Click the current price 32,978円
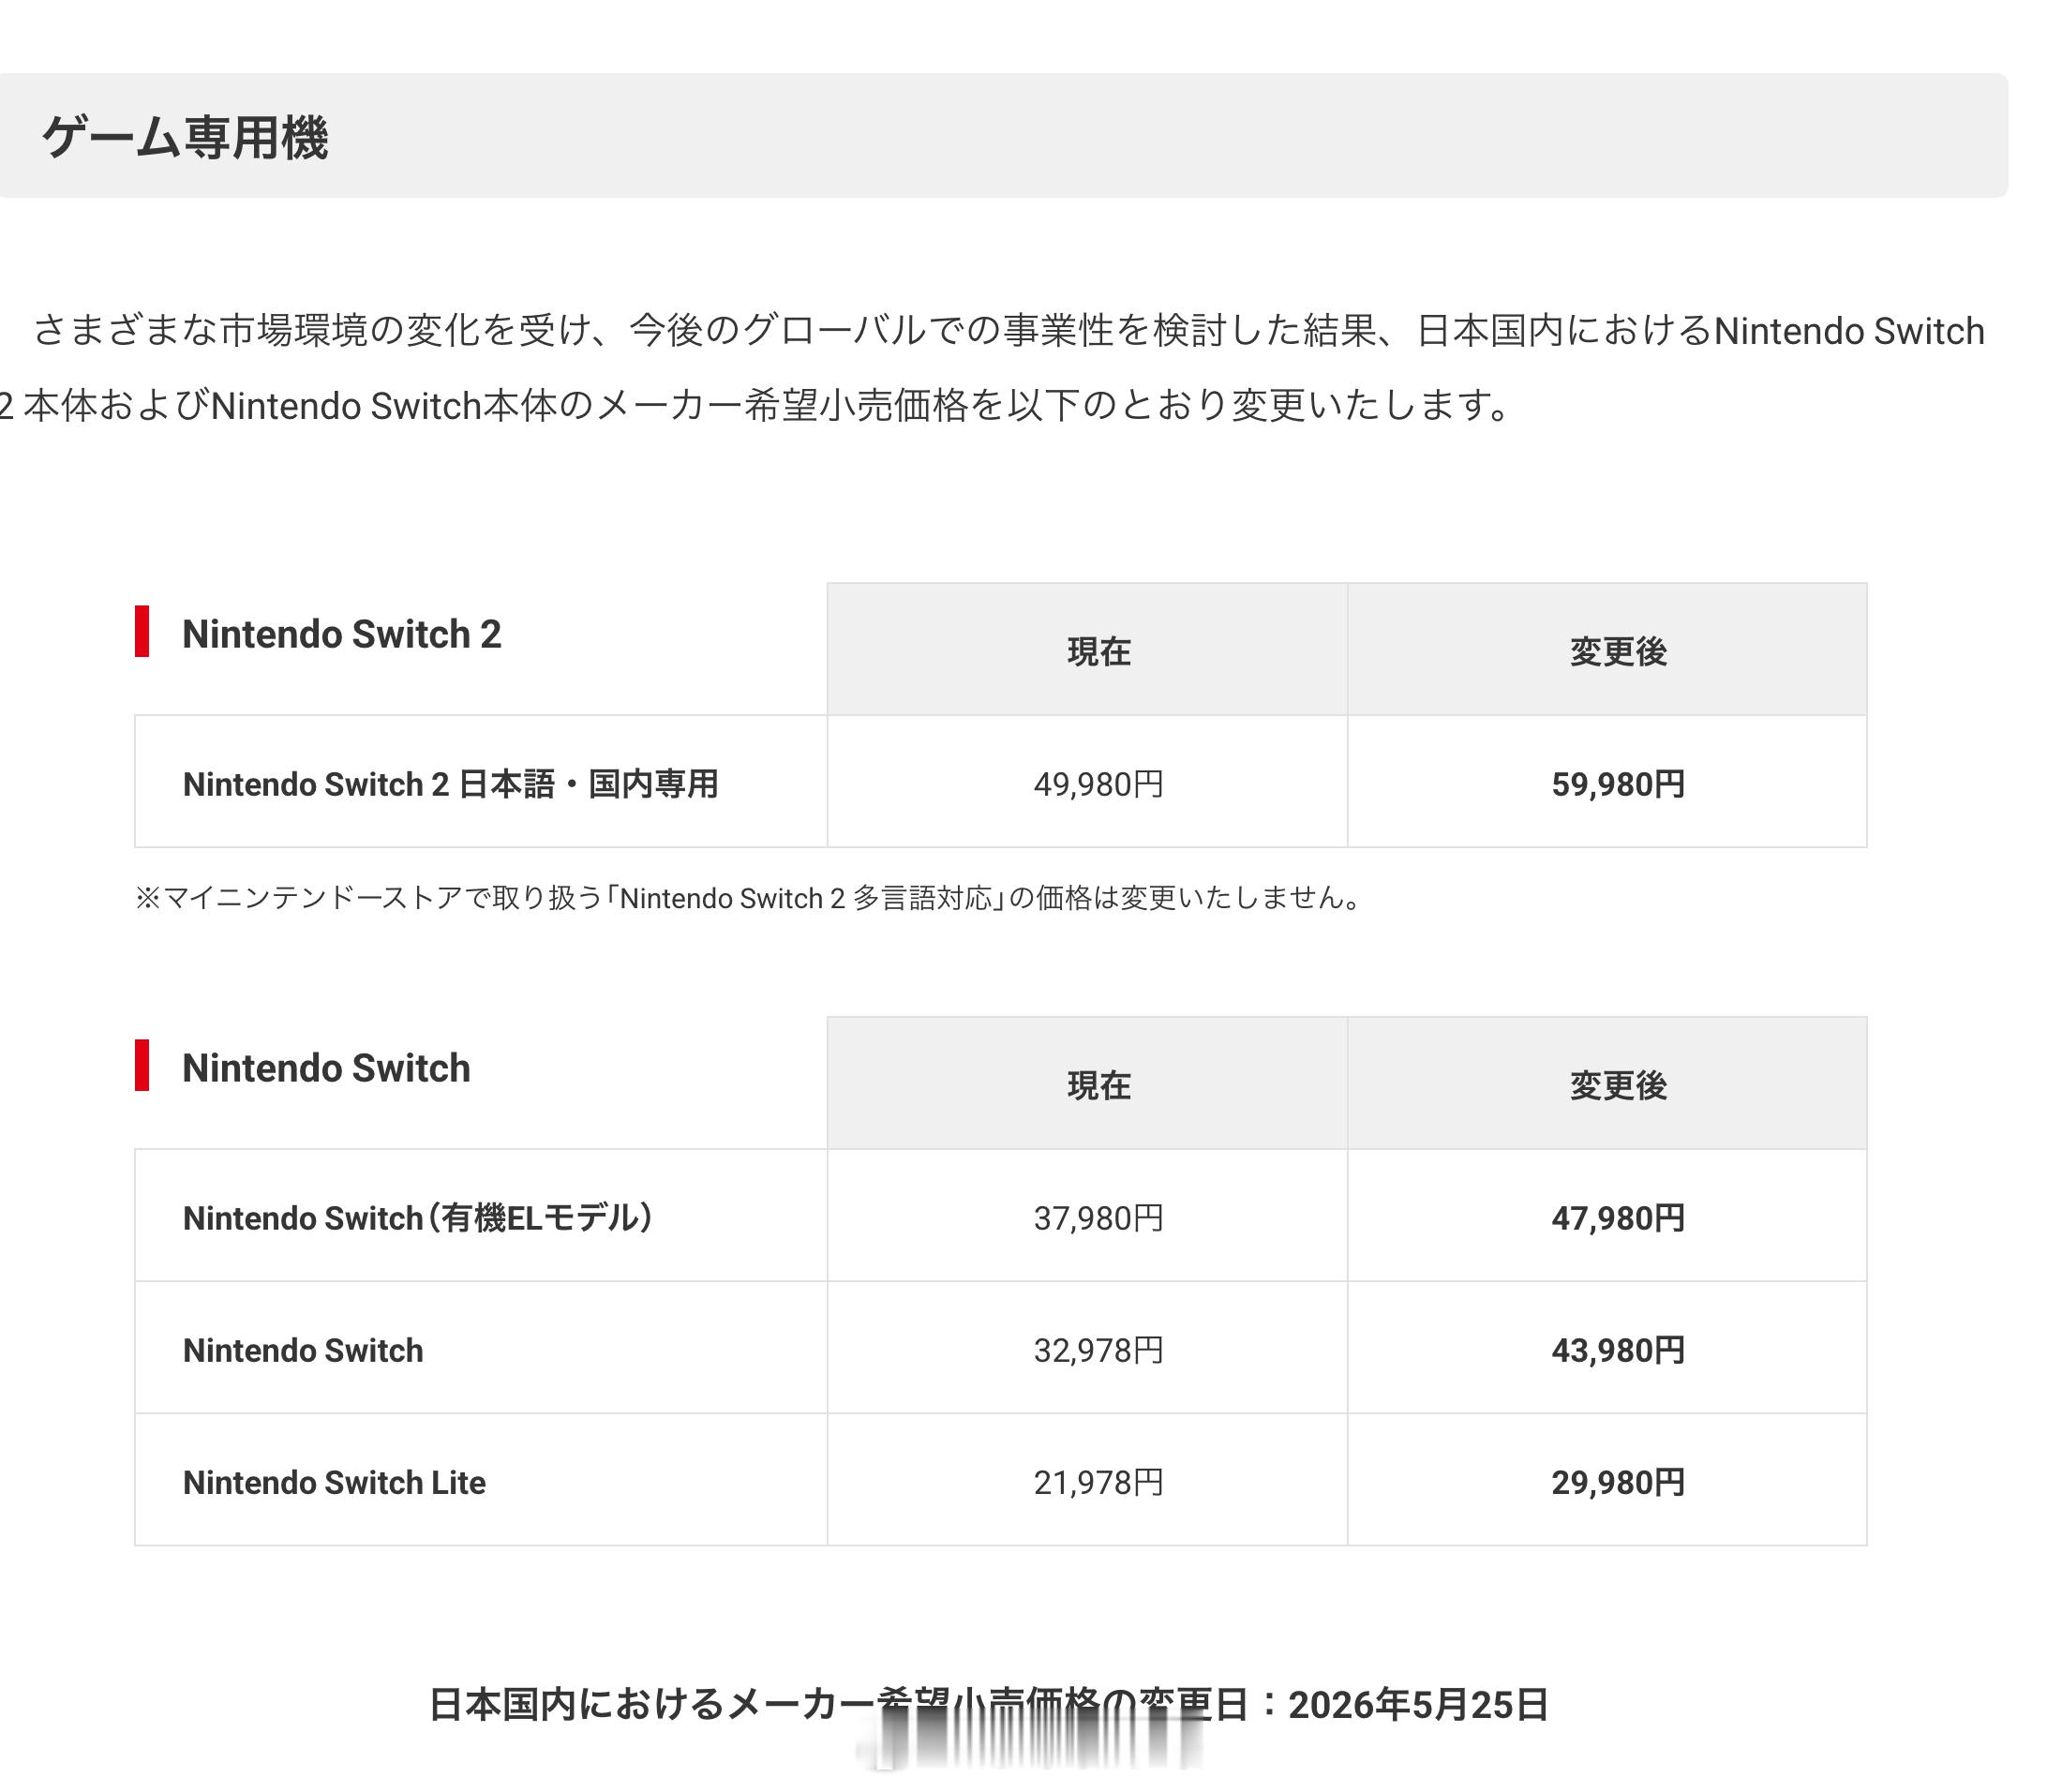2062x1792 pixels. tap(1098, 1350)
